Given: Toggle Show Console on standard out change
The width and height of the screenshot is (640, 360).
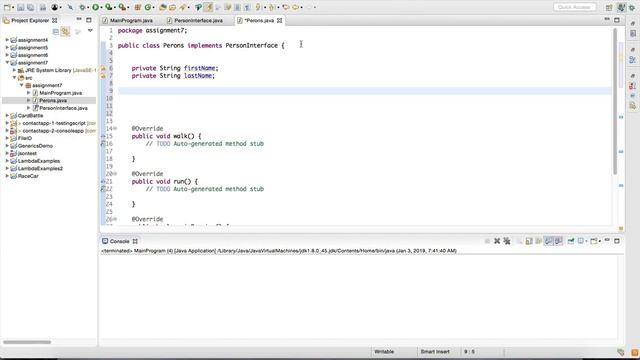Looking at the screenshot, I should tap(549, 241).
